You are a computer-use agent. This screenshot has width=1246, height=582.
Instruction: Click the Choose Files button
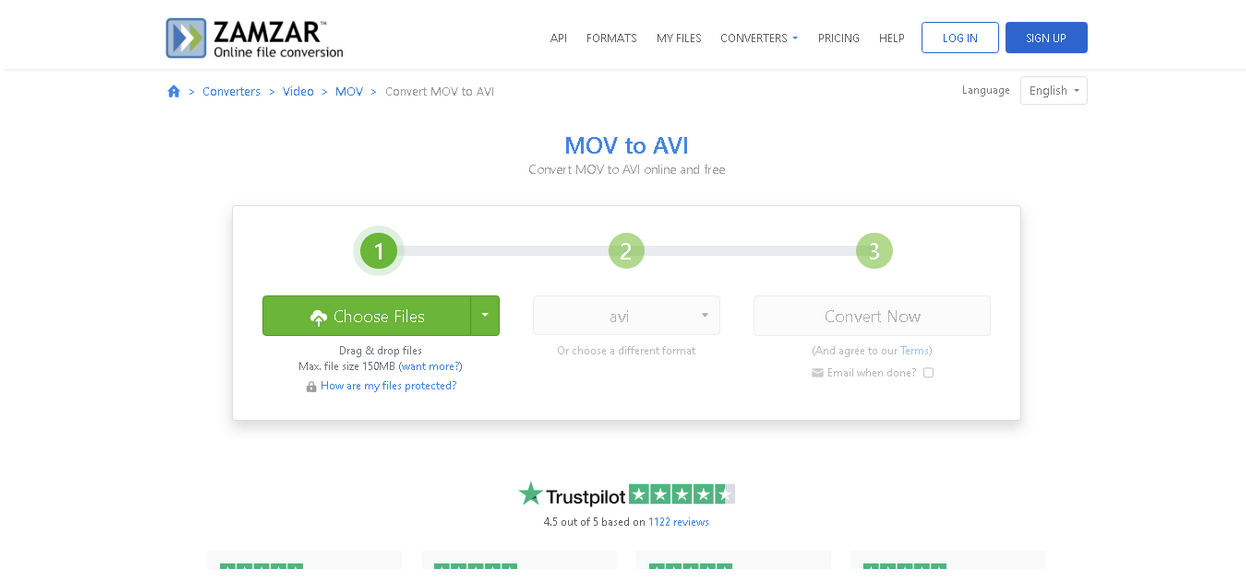(x=367, y=316)
